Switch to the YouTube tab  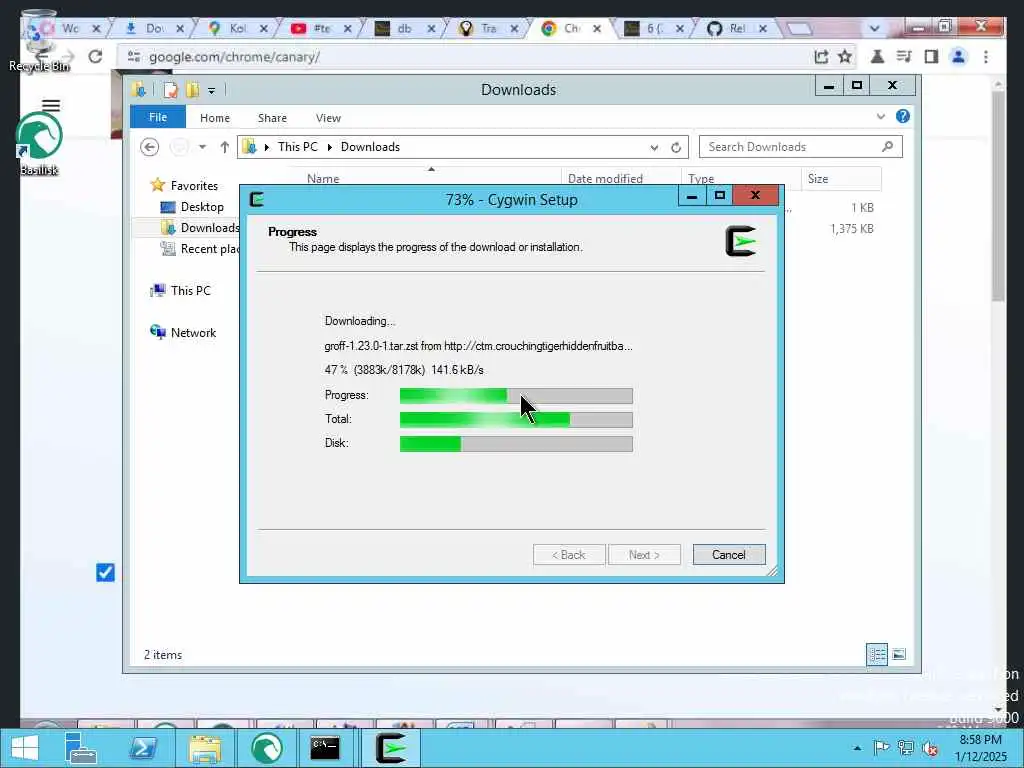(x=320, y=28)
